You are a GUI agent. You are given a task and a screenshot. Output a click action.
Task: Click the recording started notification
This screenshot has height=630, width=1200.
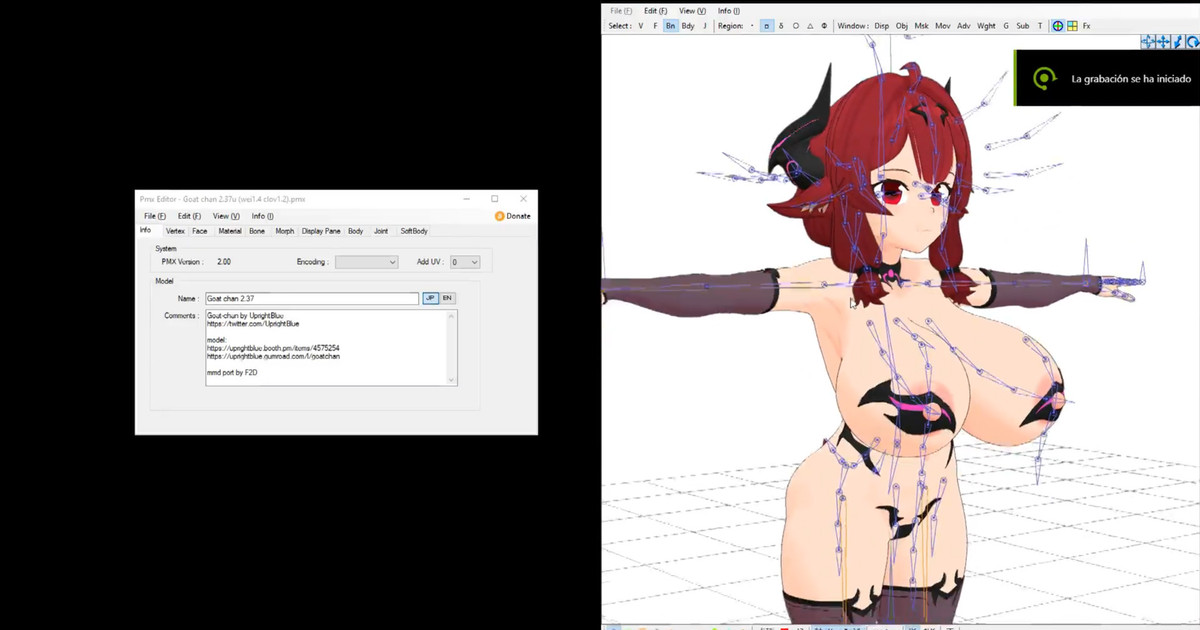click(1107, 78)
